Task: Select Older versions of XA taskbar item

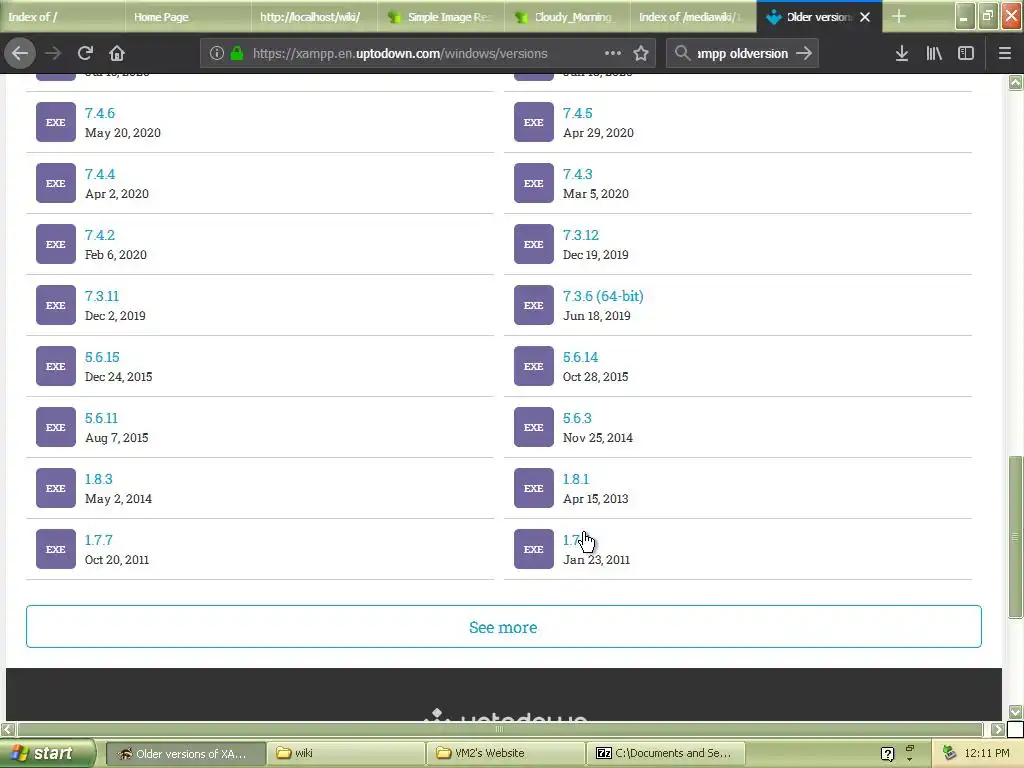Action: [186, 754]
